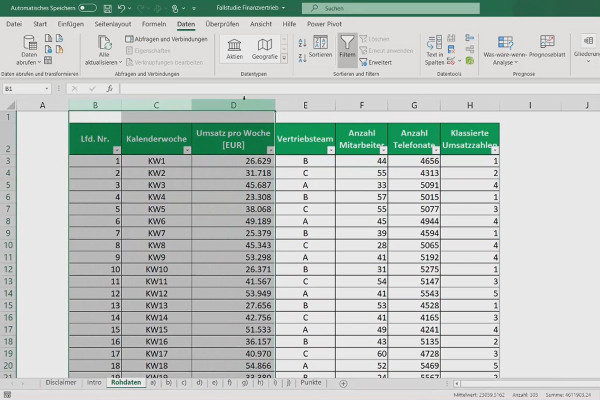Open the Sortieren dialog
Screen dimensions: 600x400
[x=320, y=47]
